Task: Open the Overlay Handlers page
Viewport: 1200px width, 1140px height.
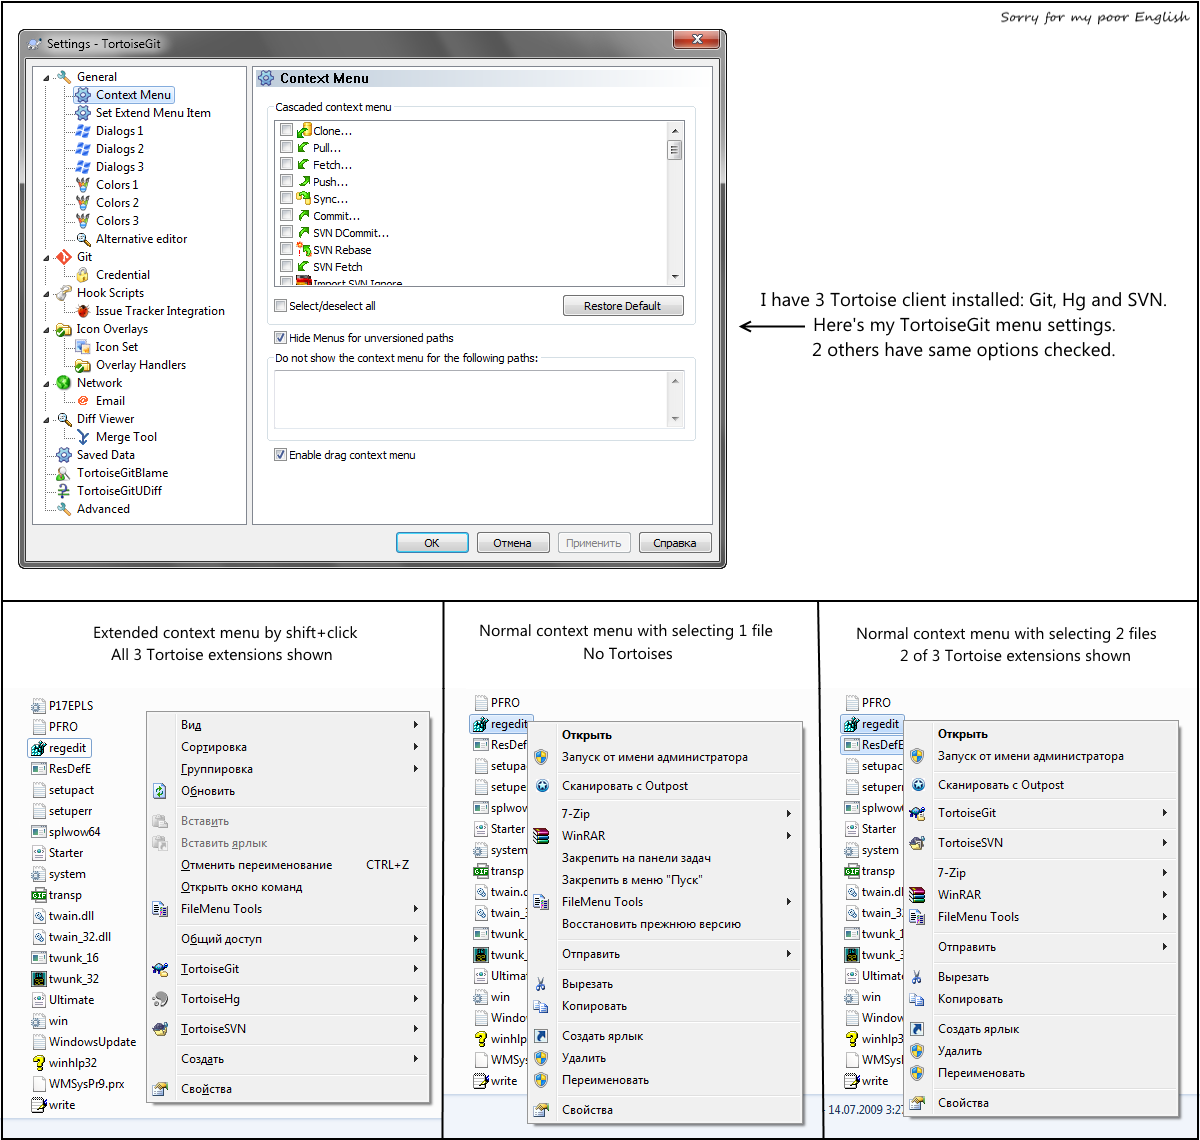Action: click(142, 365)
